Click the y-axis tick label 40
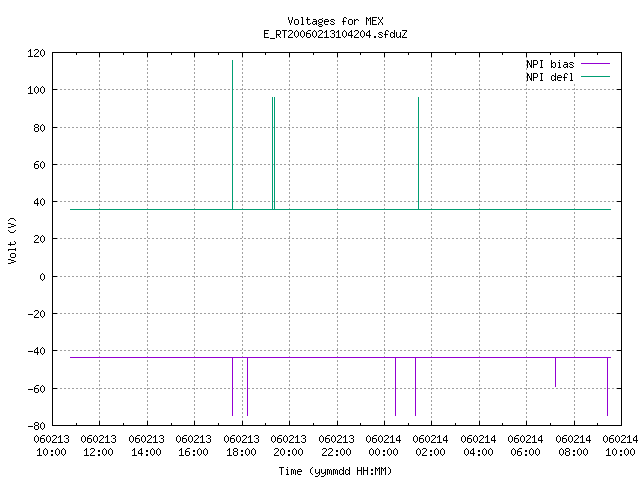 (40, 202)
